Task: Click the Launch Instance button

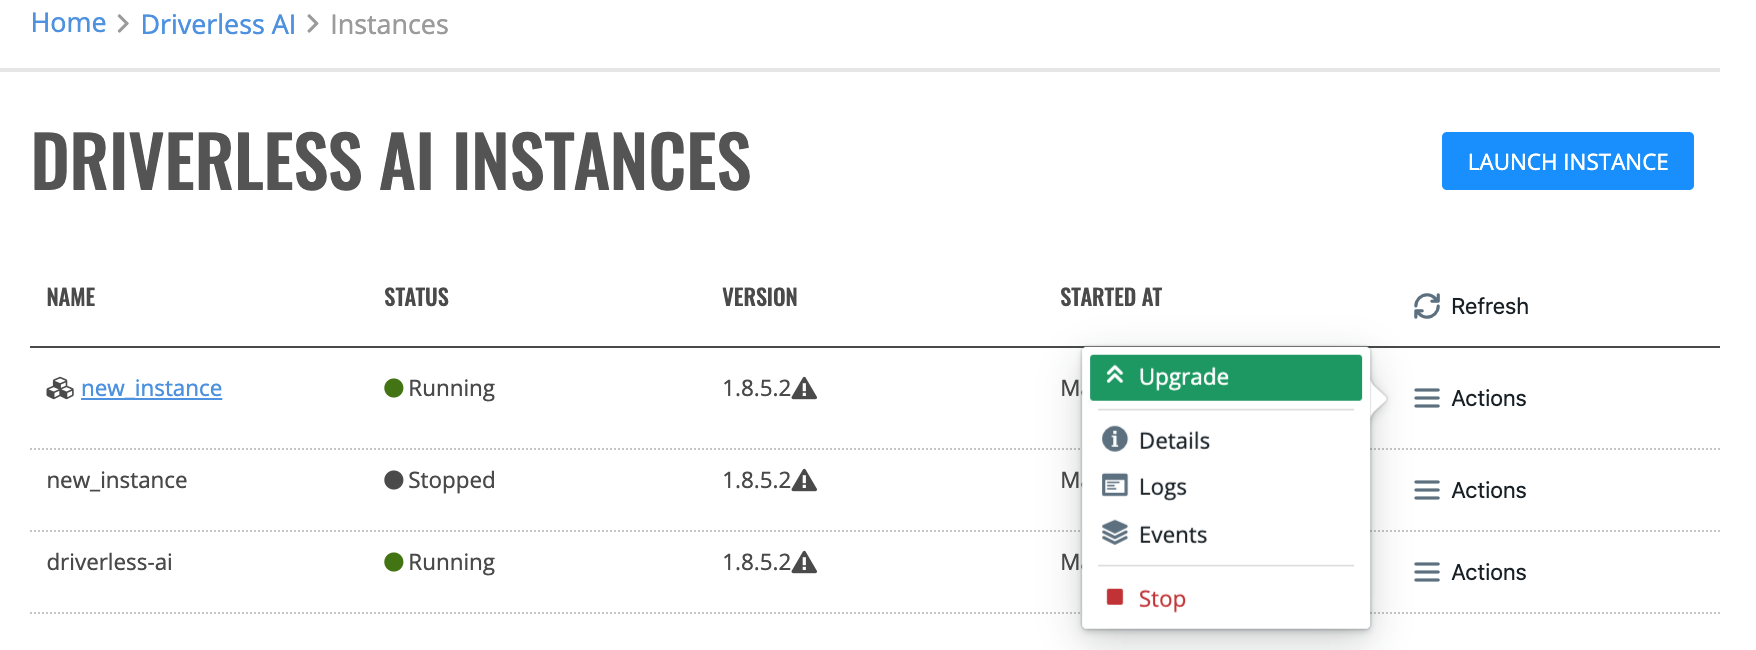Action: 1567,161
